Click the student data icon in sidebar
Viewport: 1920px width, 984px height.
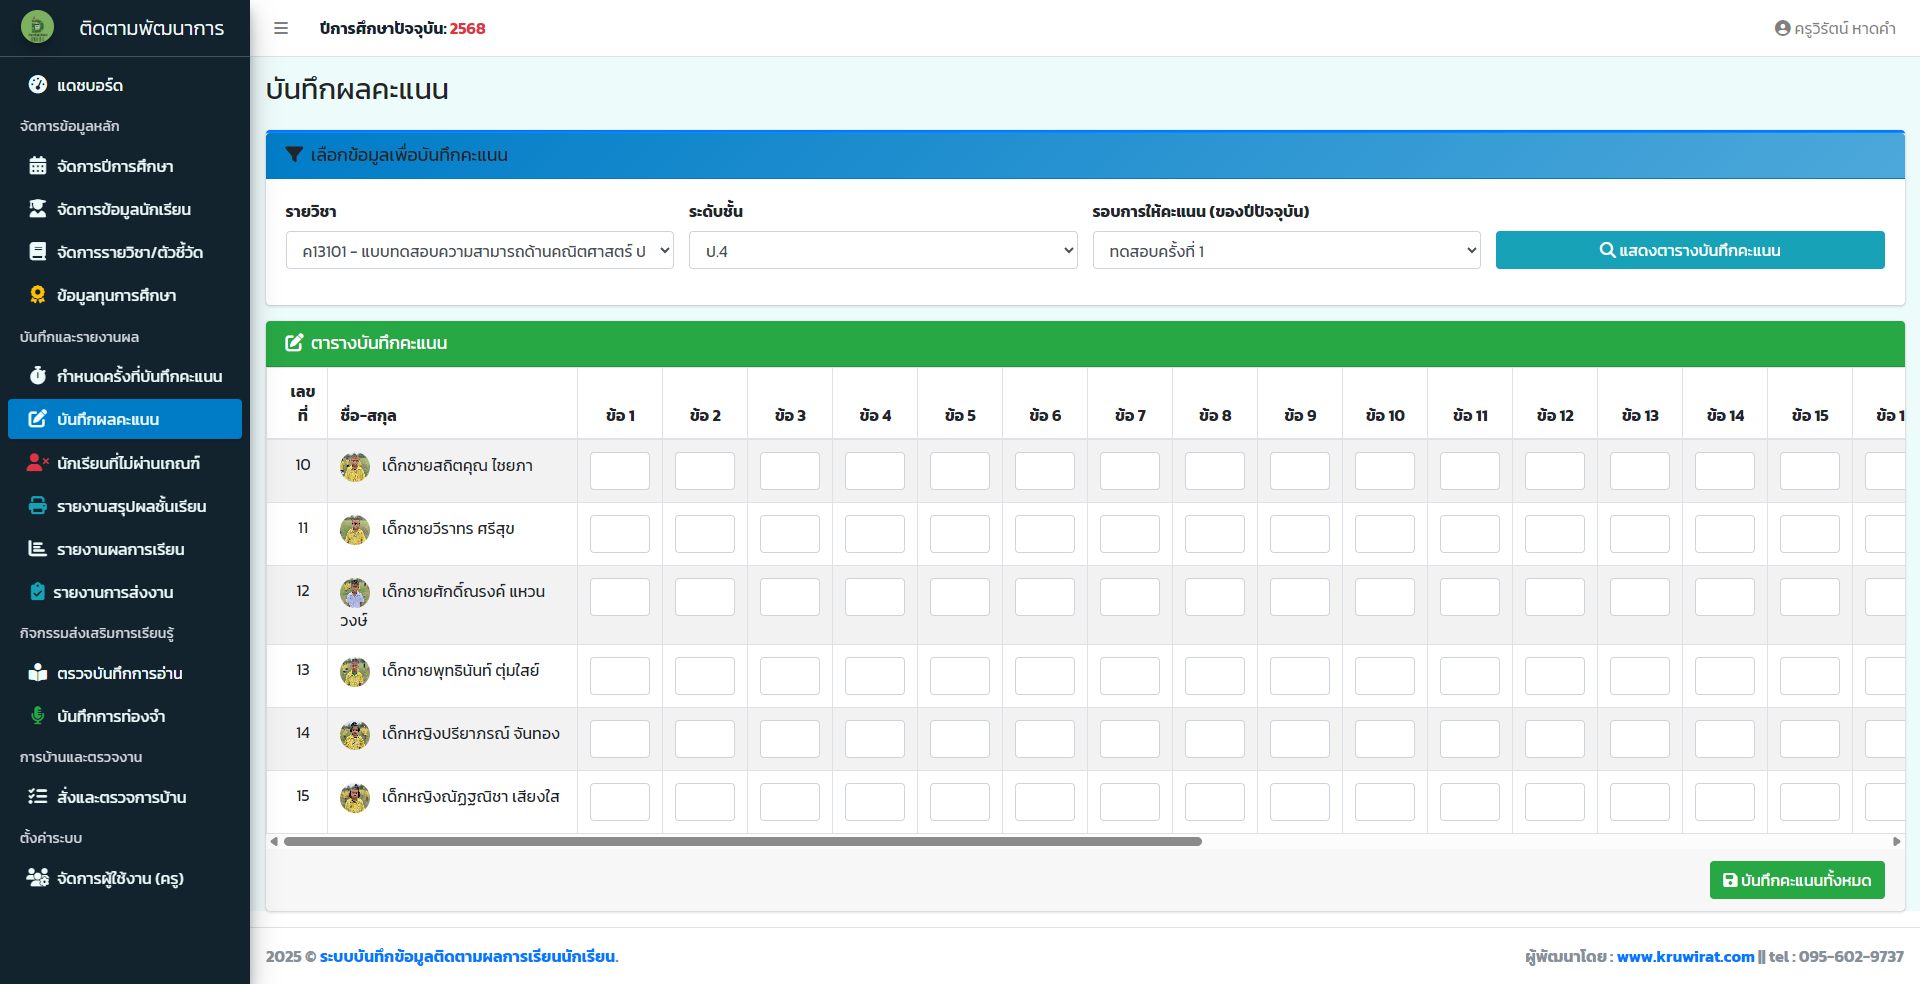pyautogui.click(x=38, y=209)
